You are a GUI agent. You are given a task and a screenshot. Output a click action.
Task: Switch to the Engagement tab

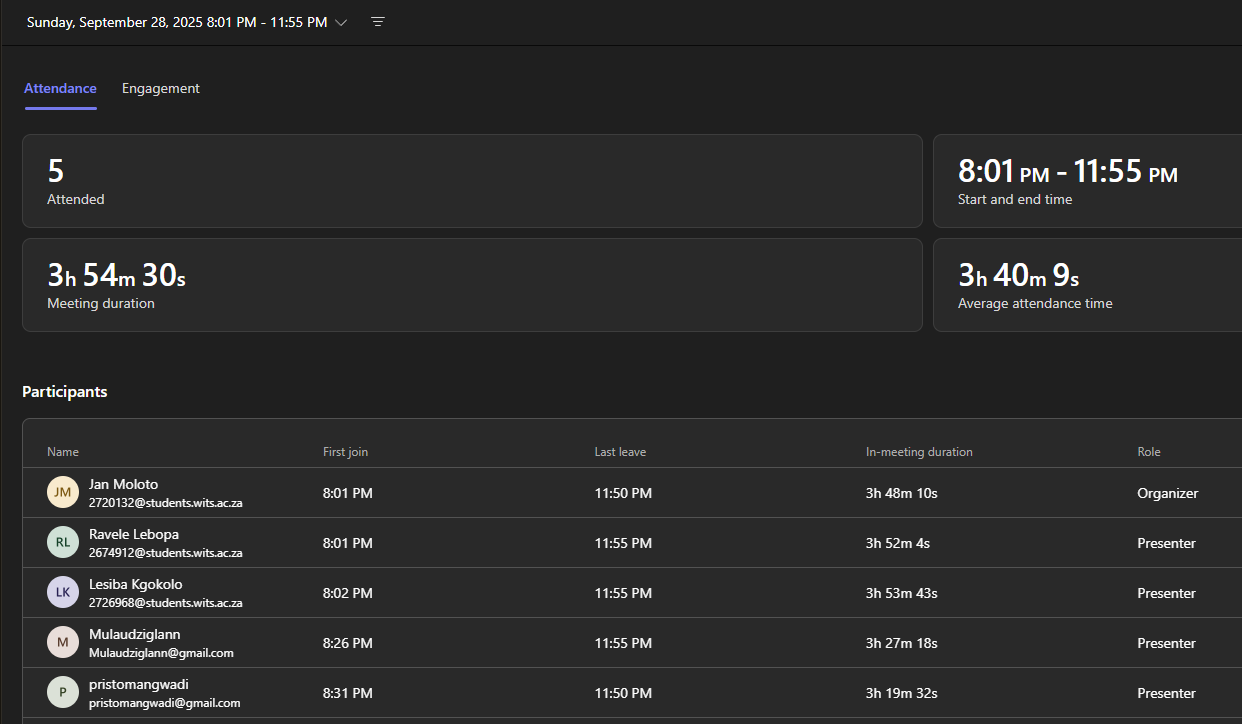coord(160,88)
